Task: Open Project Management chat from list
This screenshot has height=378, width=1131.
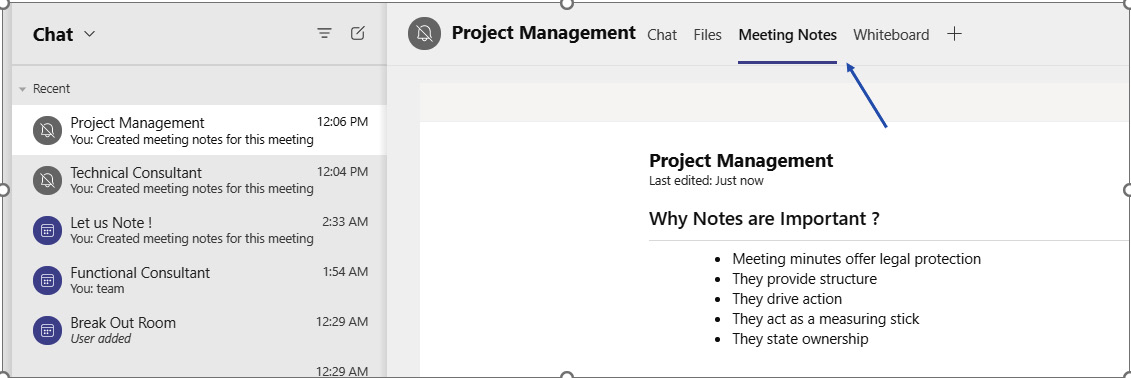Action: click(199, 130)
